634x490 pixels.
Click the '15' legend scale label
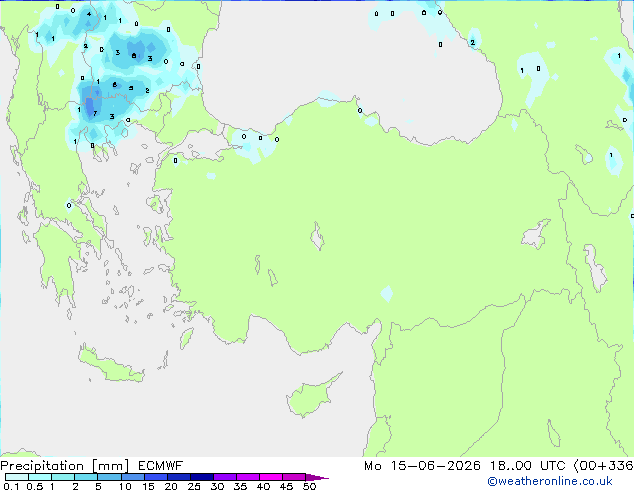click(148, 486)
